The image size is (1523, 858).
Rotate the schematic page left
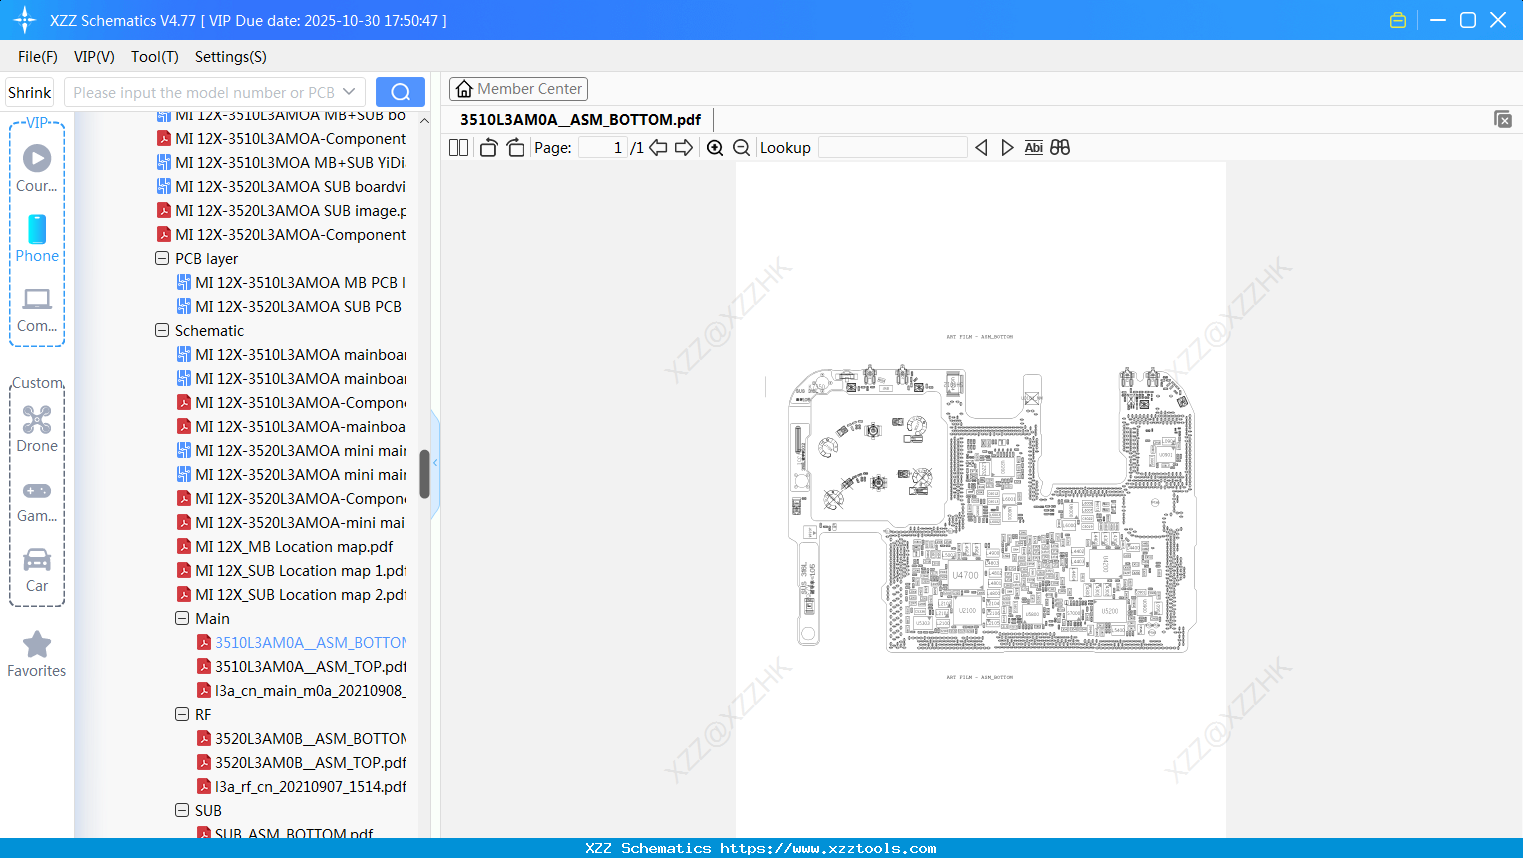(x=487, y=147)
